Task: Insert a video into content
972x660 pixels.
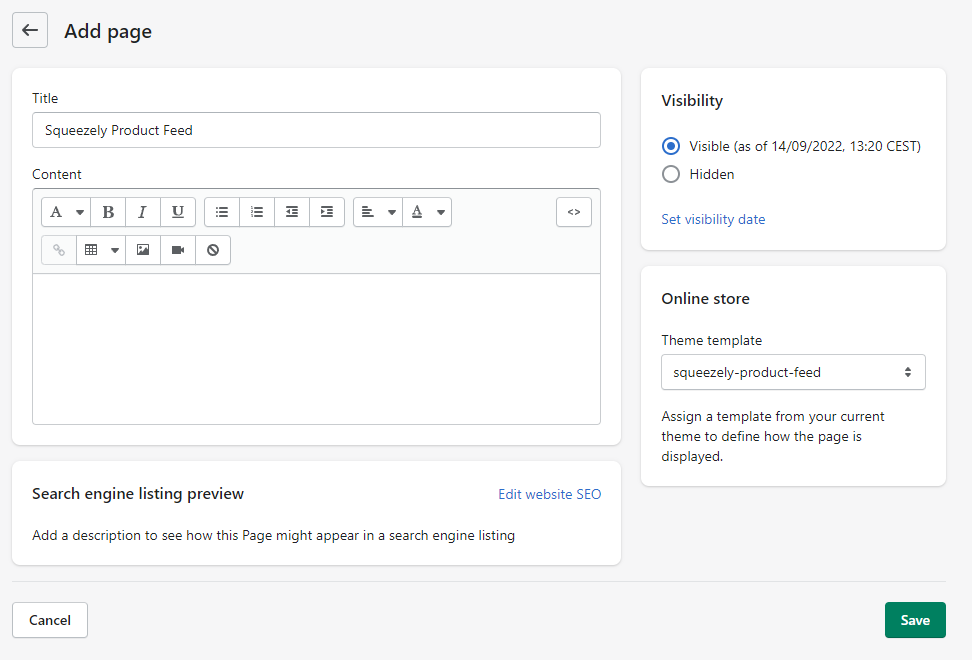Action: (x=178, y=250)
